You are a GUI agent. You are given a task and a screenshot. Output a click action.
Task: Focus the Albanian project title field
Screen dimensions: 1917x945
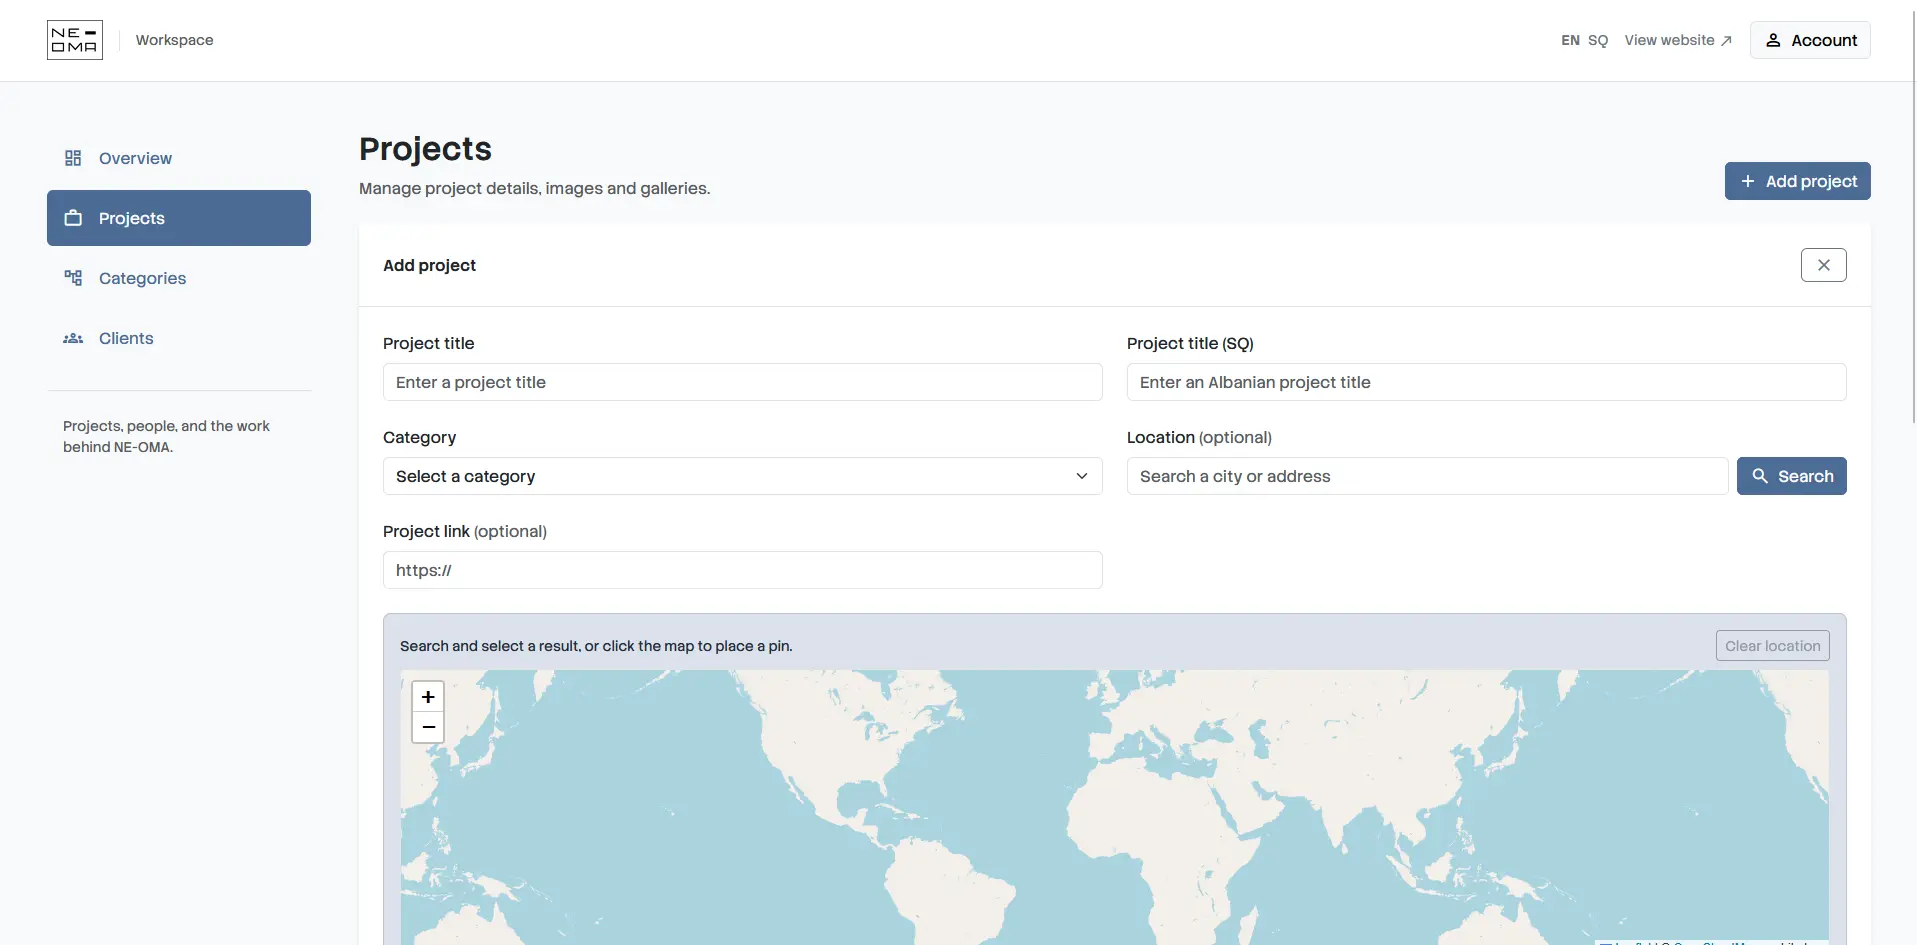(1486, 382)
